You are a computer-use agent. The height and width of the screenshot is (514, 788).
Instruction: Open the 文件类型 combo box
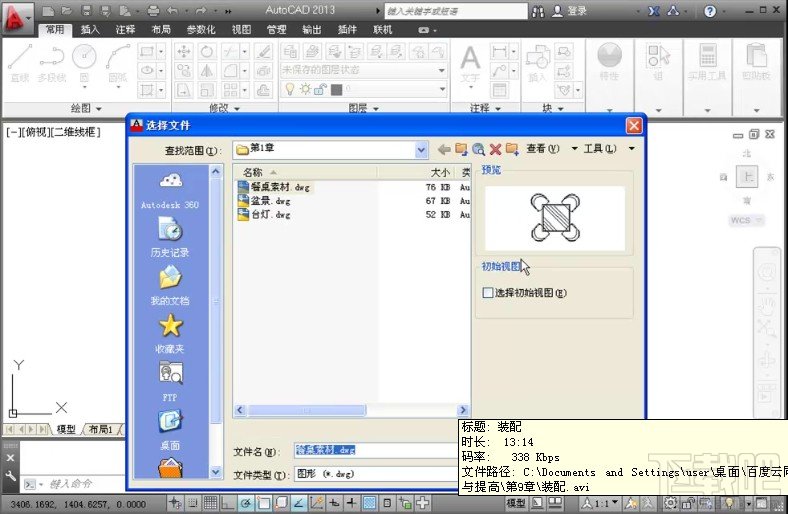376,474
